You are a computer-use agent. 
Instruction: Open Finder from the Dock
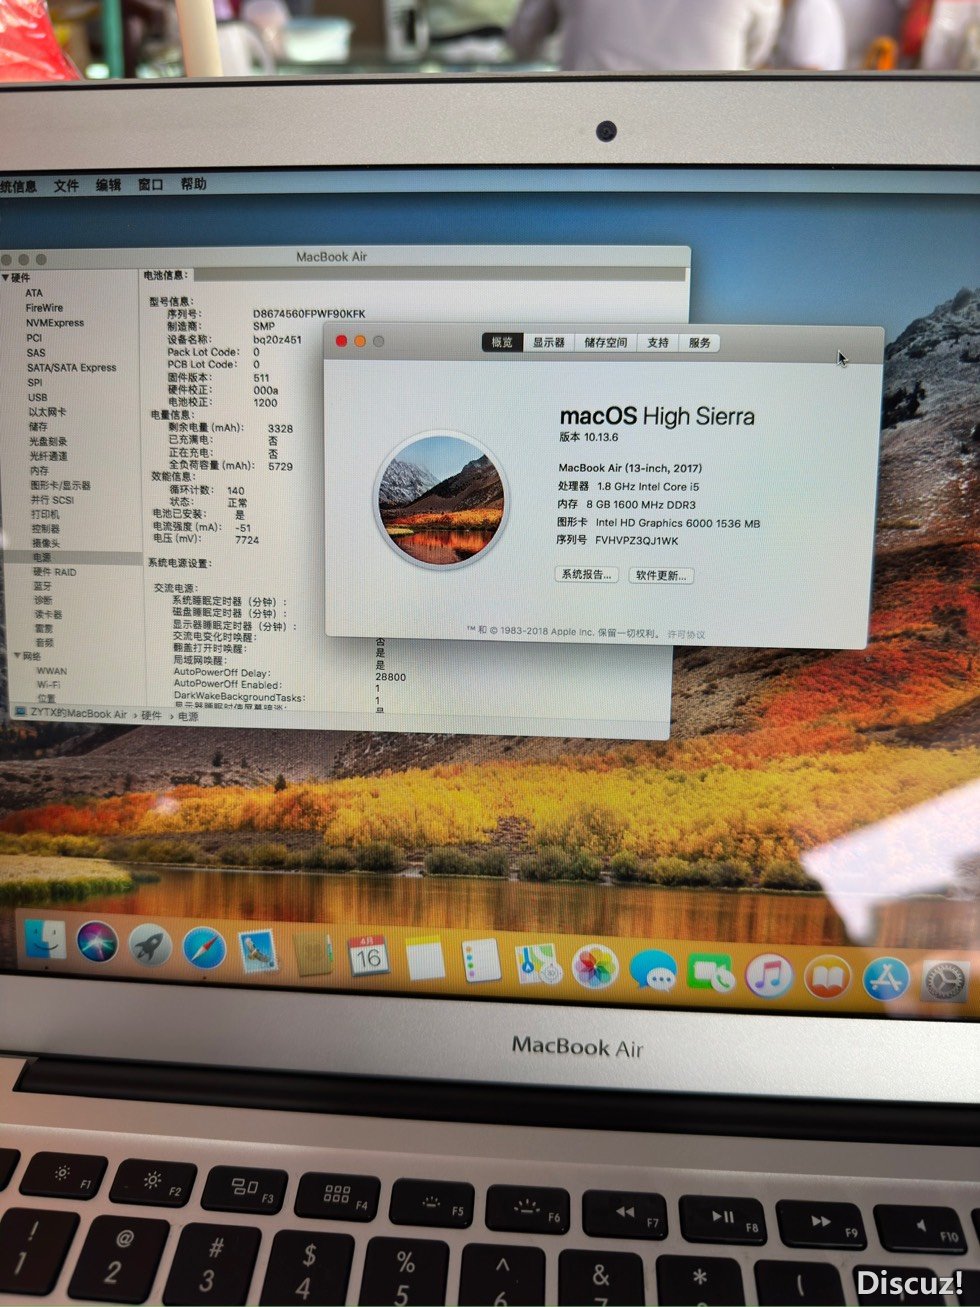click(x=44, y=939)
